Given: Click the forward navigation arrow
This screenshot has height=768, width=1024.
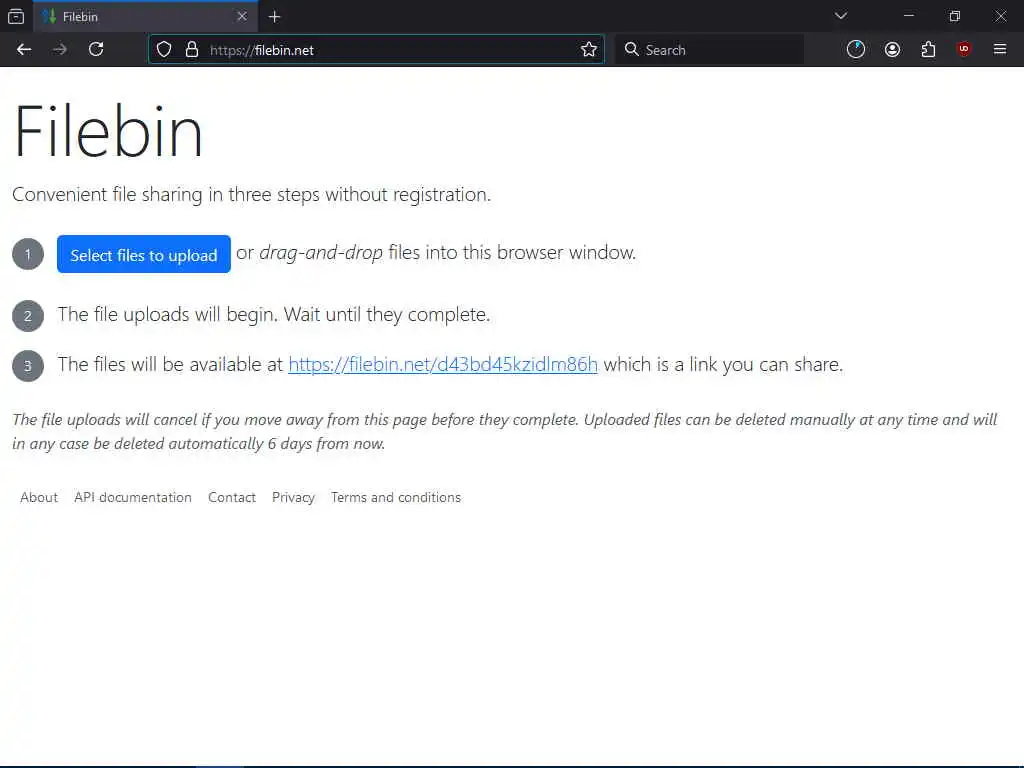Looking at the screenshot, I should click(x=60, y=50).
